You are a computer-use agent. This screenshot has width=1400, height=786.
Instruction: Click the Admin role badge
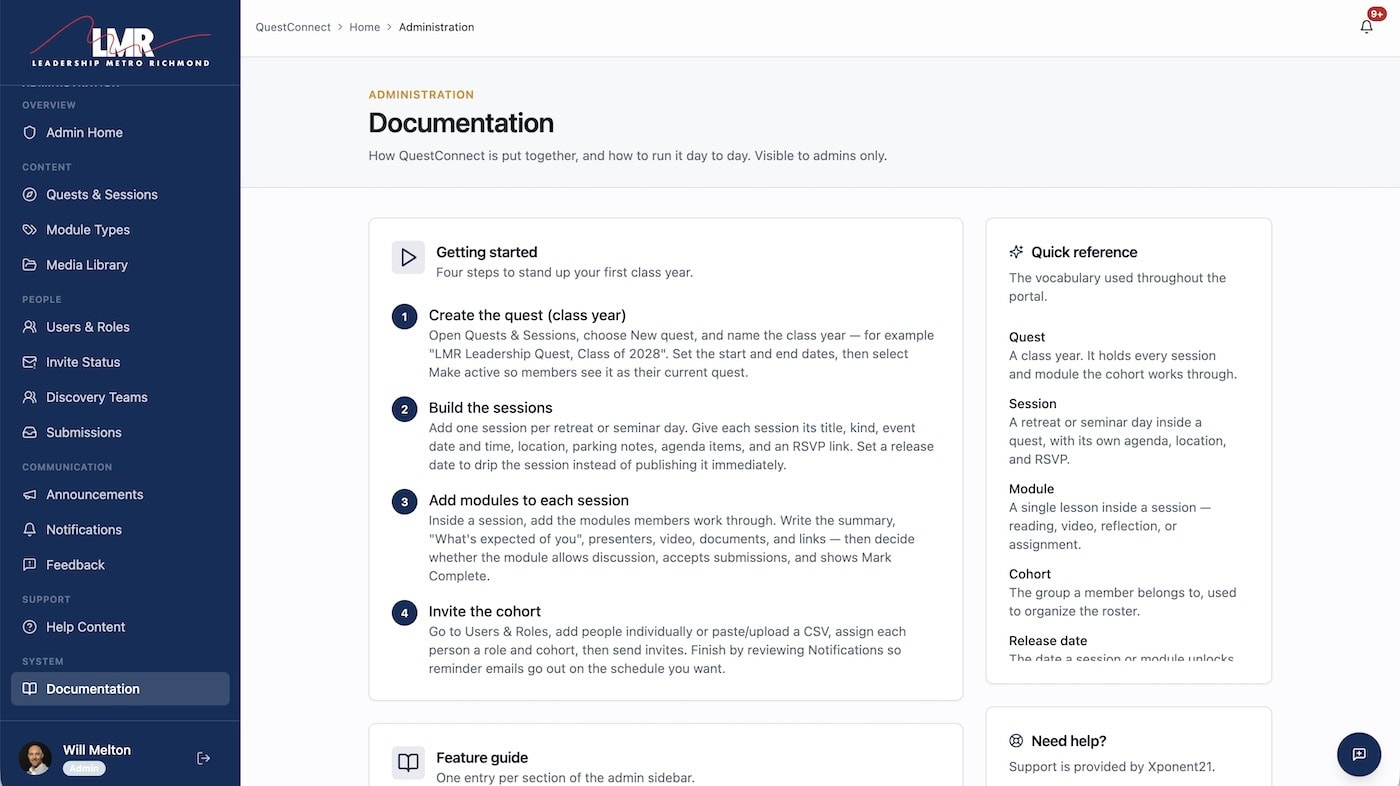click(x=84, y=768)
